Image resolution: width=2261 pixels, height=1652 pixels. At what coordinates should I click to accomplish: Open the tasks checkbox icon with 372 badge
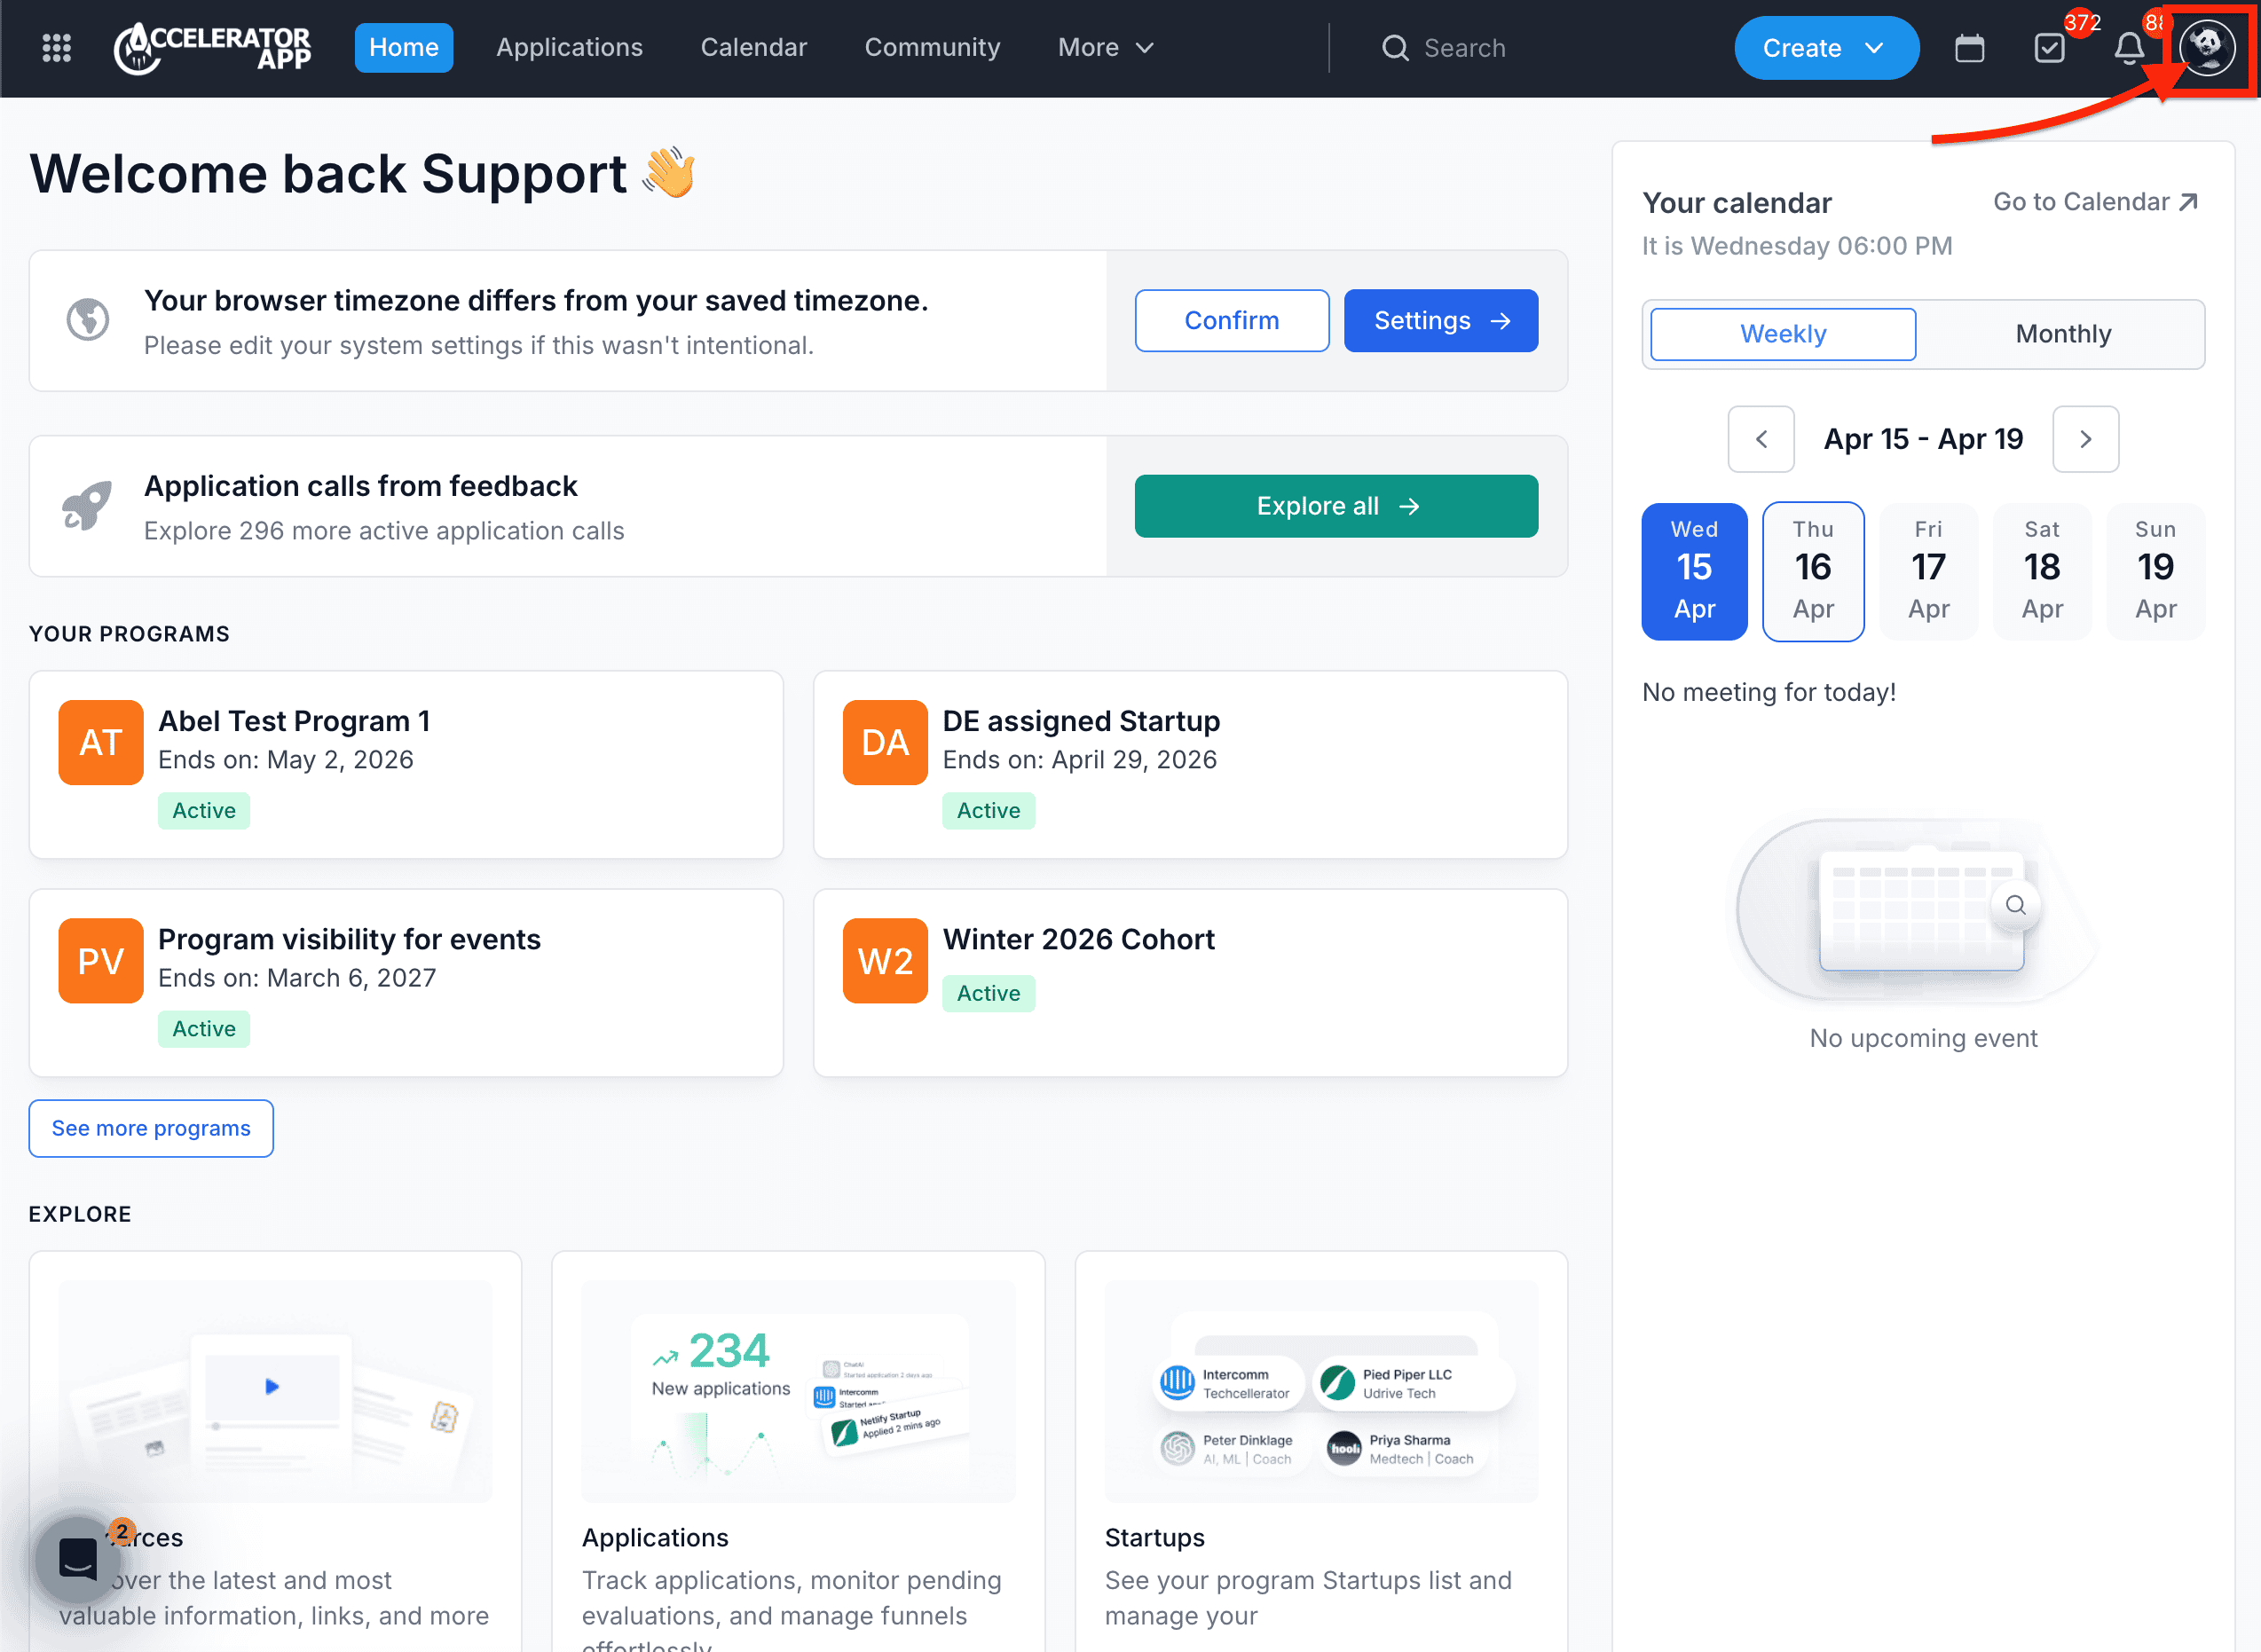[x=2049, y=47]
